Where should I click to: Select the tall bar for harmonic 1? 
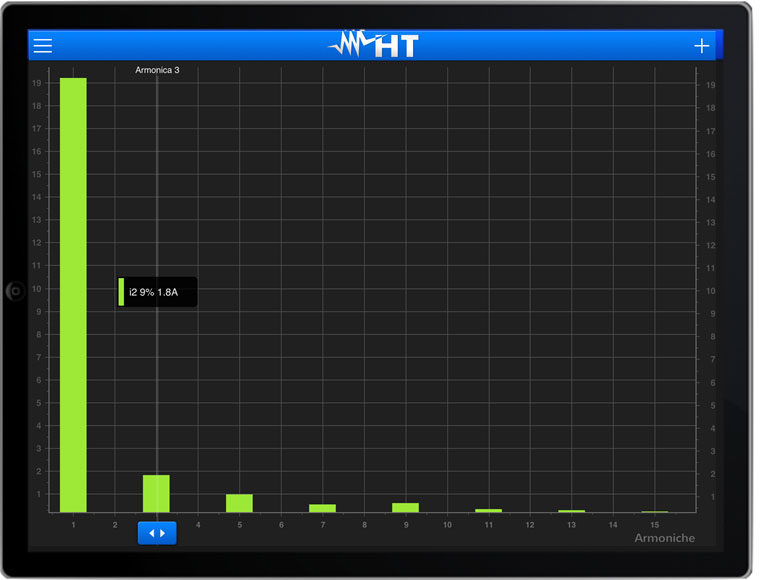click(x=73, y=295)
